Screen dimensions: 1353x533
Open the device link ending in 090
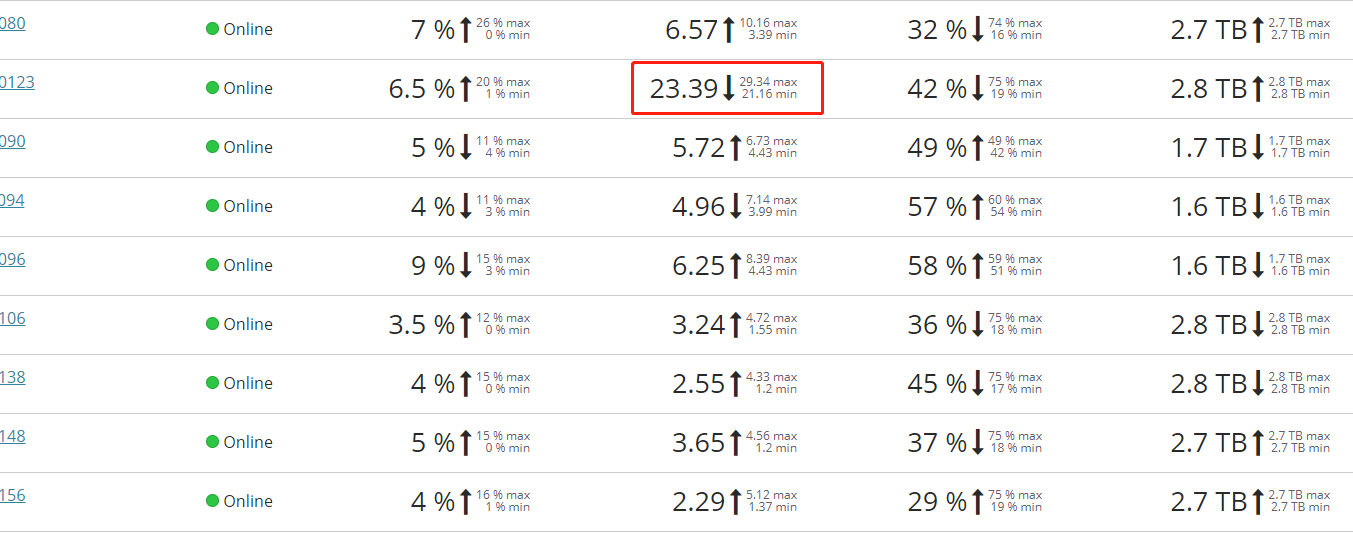(12, 141)
